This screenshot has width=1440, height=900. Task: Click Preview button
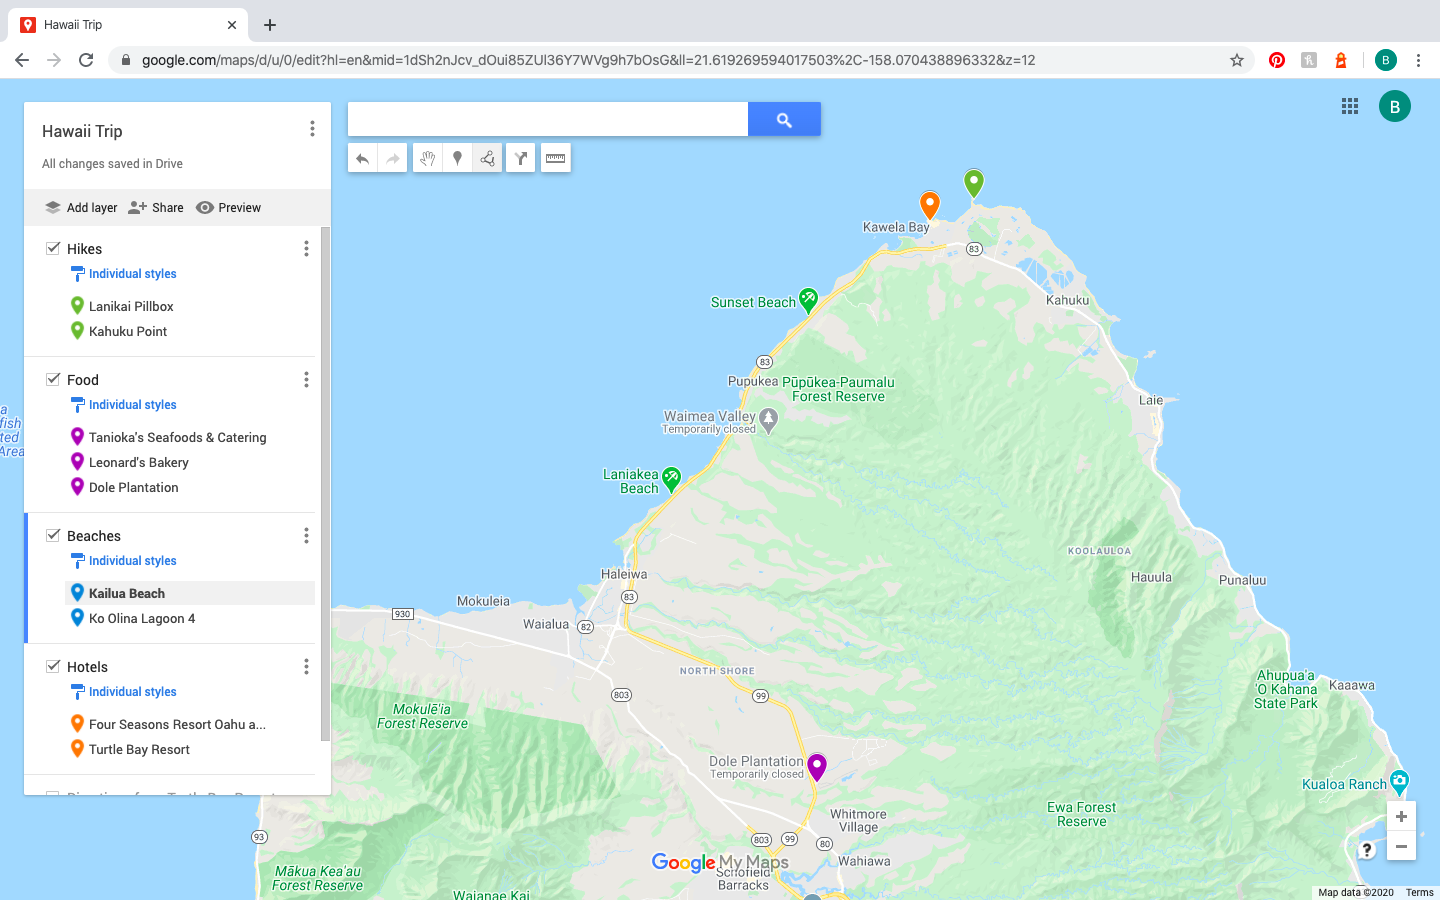coord(229,208)
